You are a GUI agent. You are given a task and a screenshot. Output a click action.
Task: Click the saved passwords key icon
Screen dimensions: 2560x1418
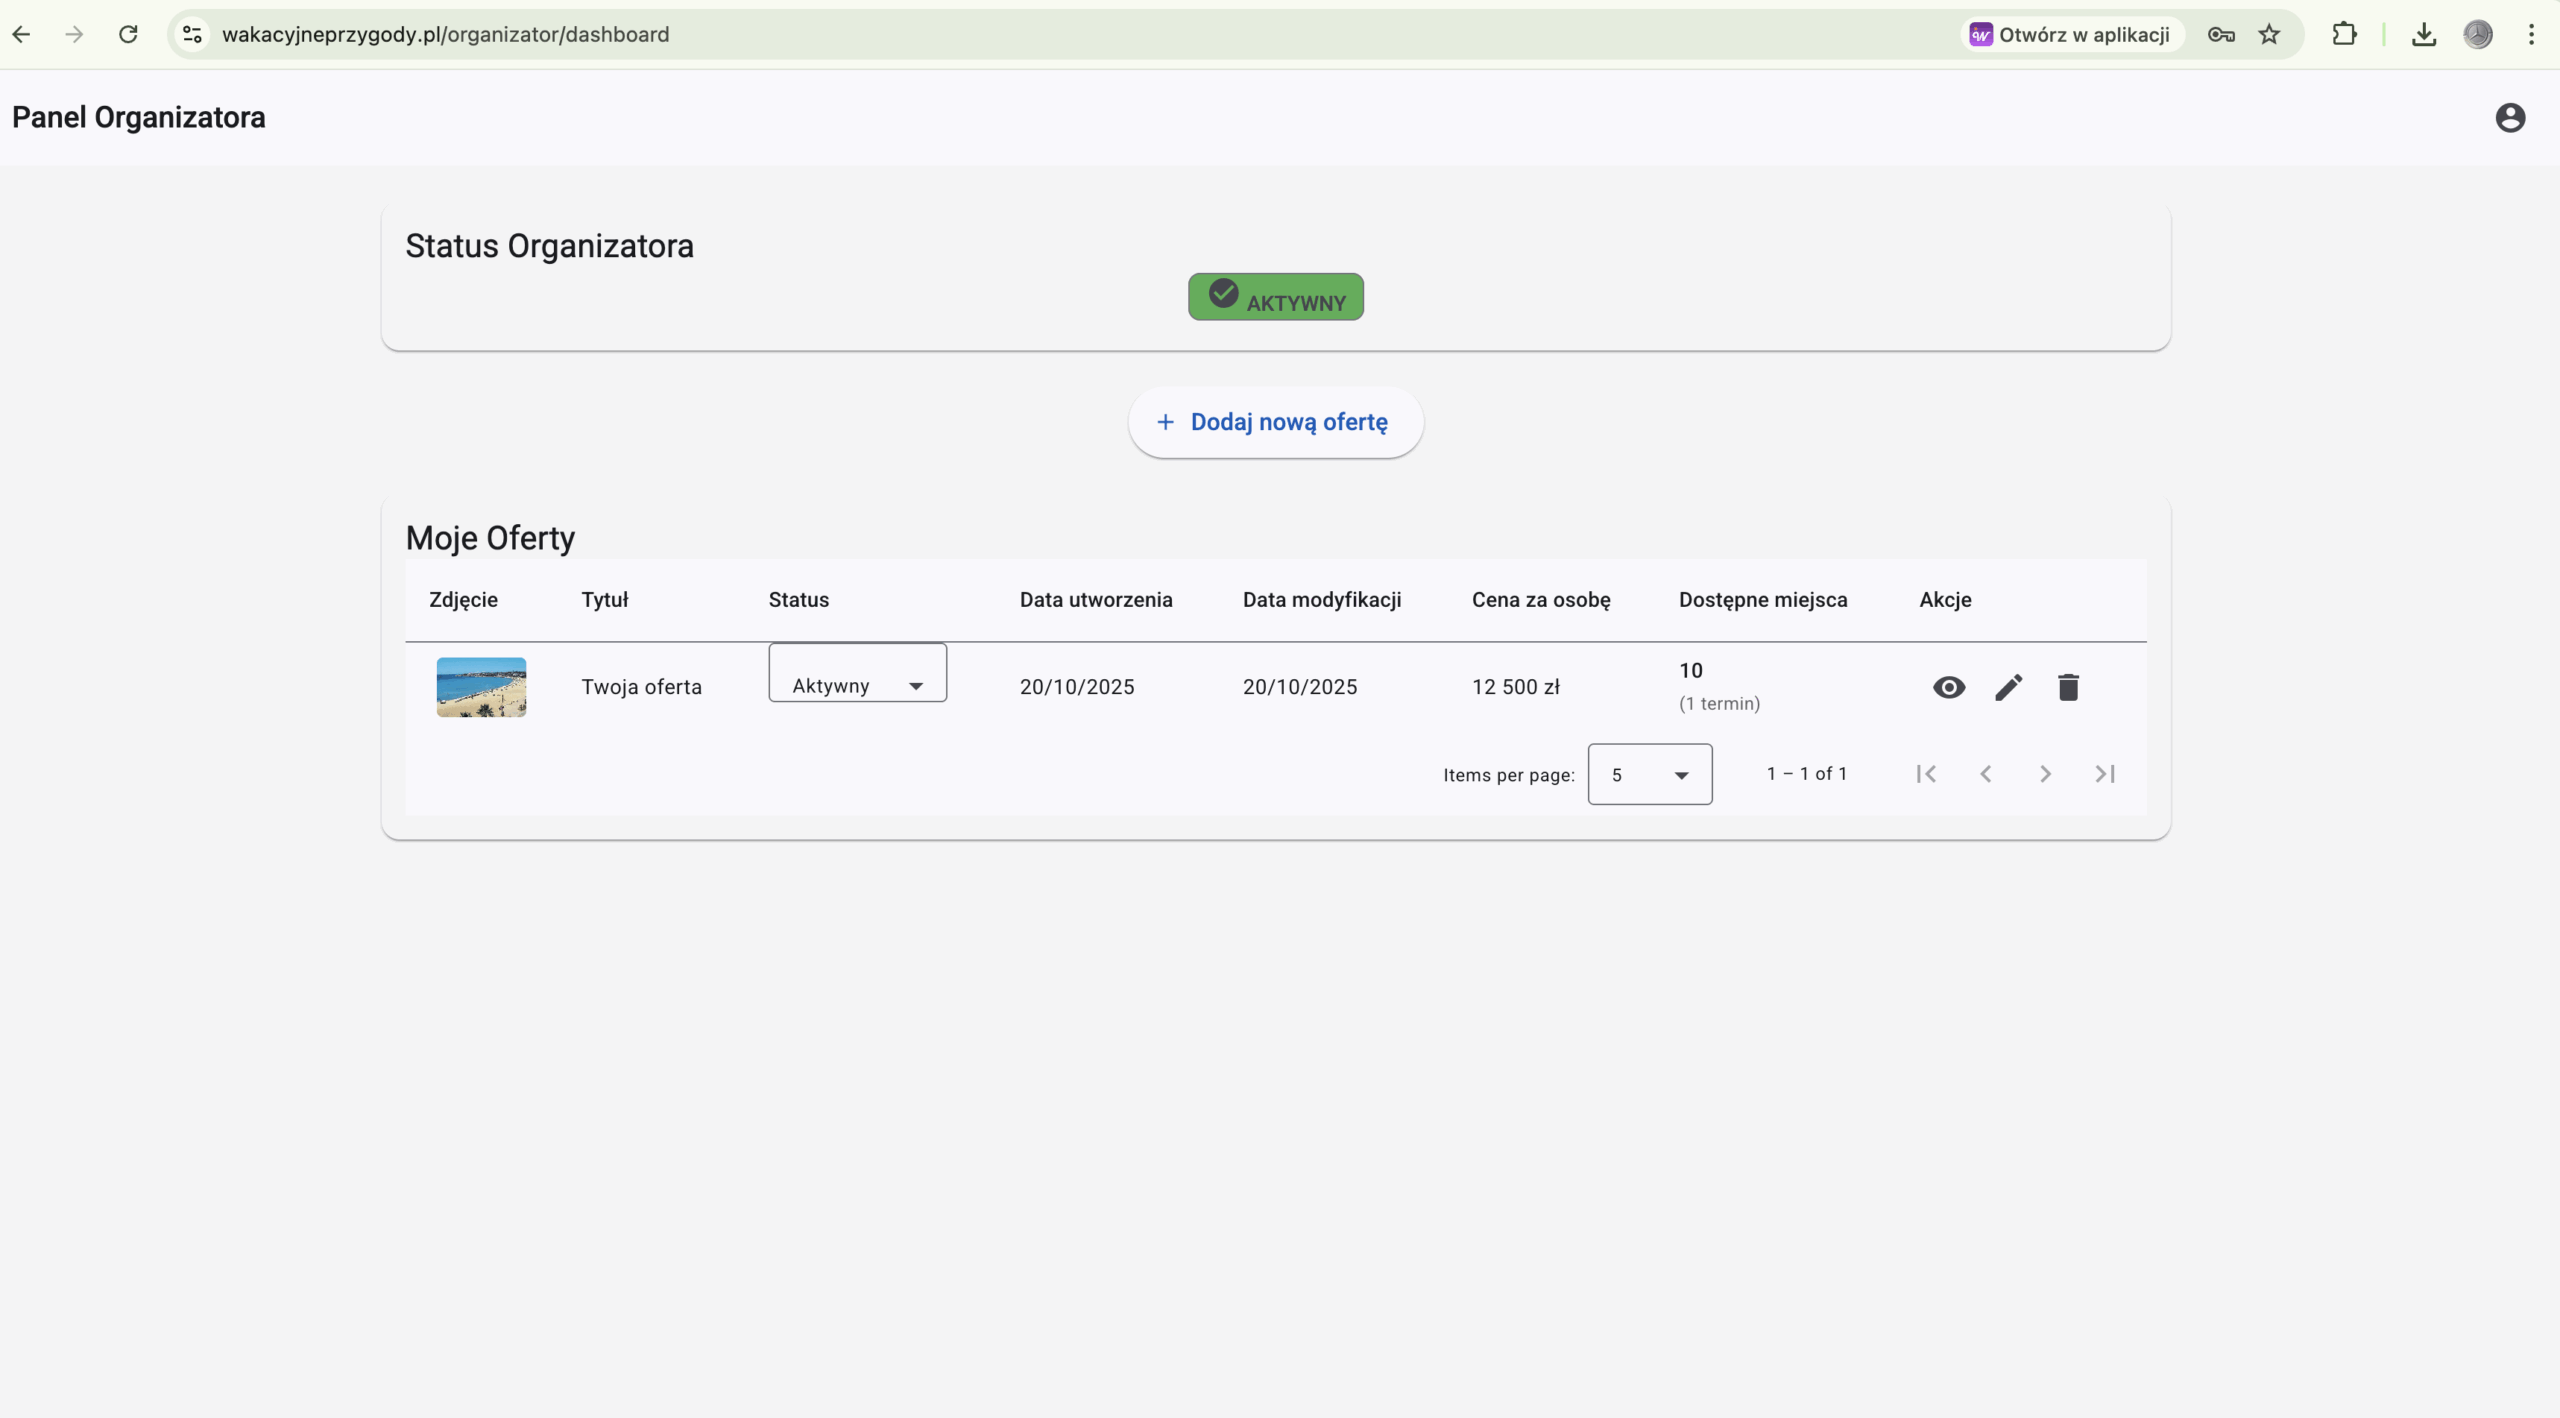(x=2220, y=35)
